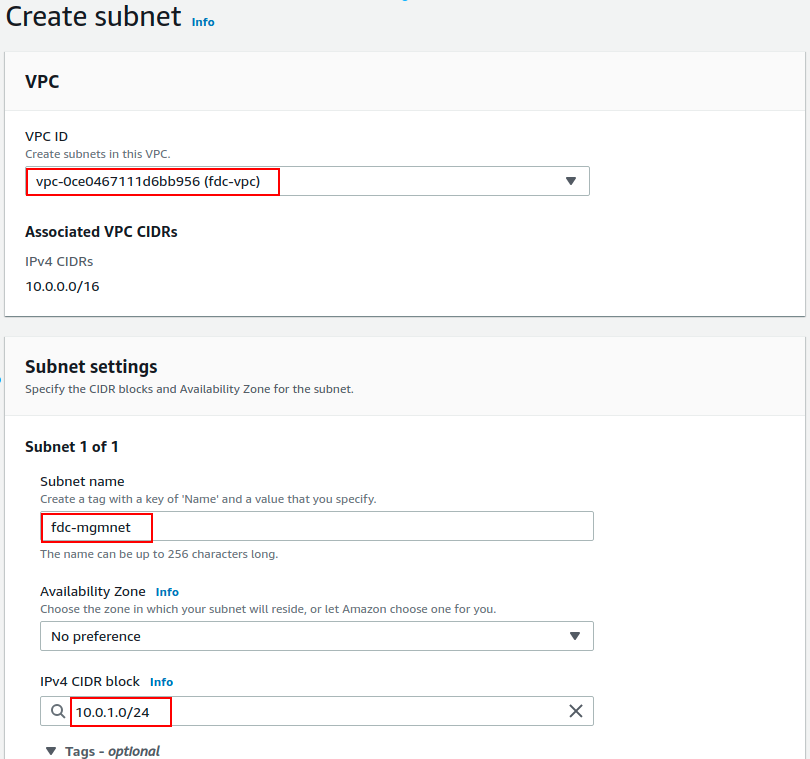Click the 'Subnet name' field label
Image resolution: width=810 pixels, height=759 pixels.
82,481
